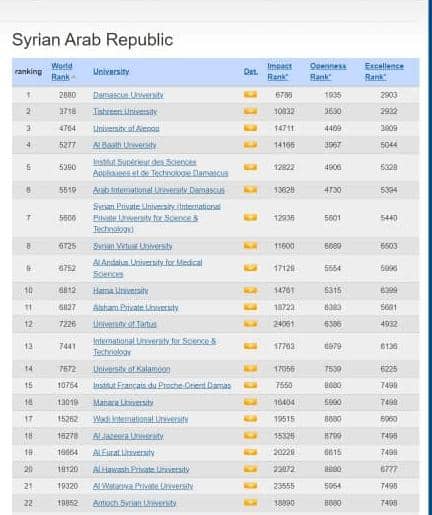Open Tishreen University details icon
Screen dimensions: 432x515
click(x=250, y=111)
